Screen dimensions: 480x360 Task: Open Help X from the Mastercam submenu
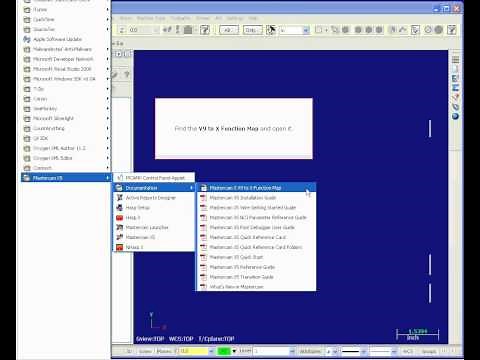[x=154, y=218]
